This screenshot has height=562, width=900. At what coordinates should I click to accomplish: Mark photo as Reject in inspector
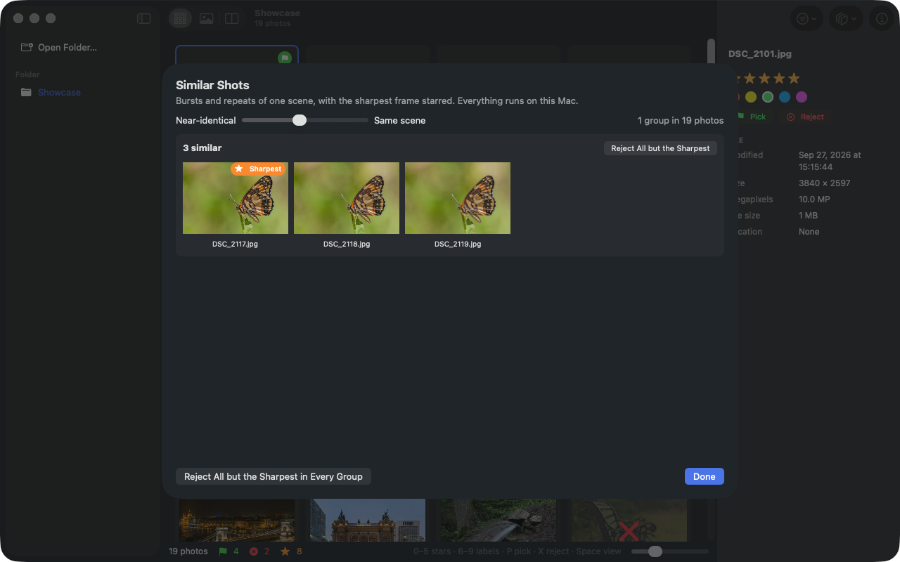tap(805, 117)
